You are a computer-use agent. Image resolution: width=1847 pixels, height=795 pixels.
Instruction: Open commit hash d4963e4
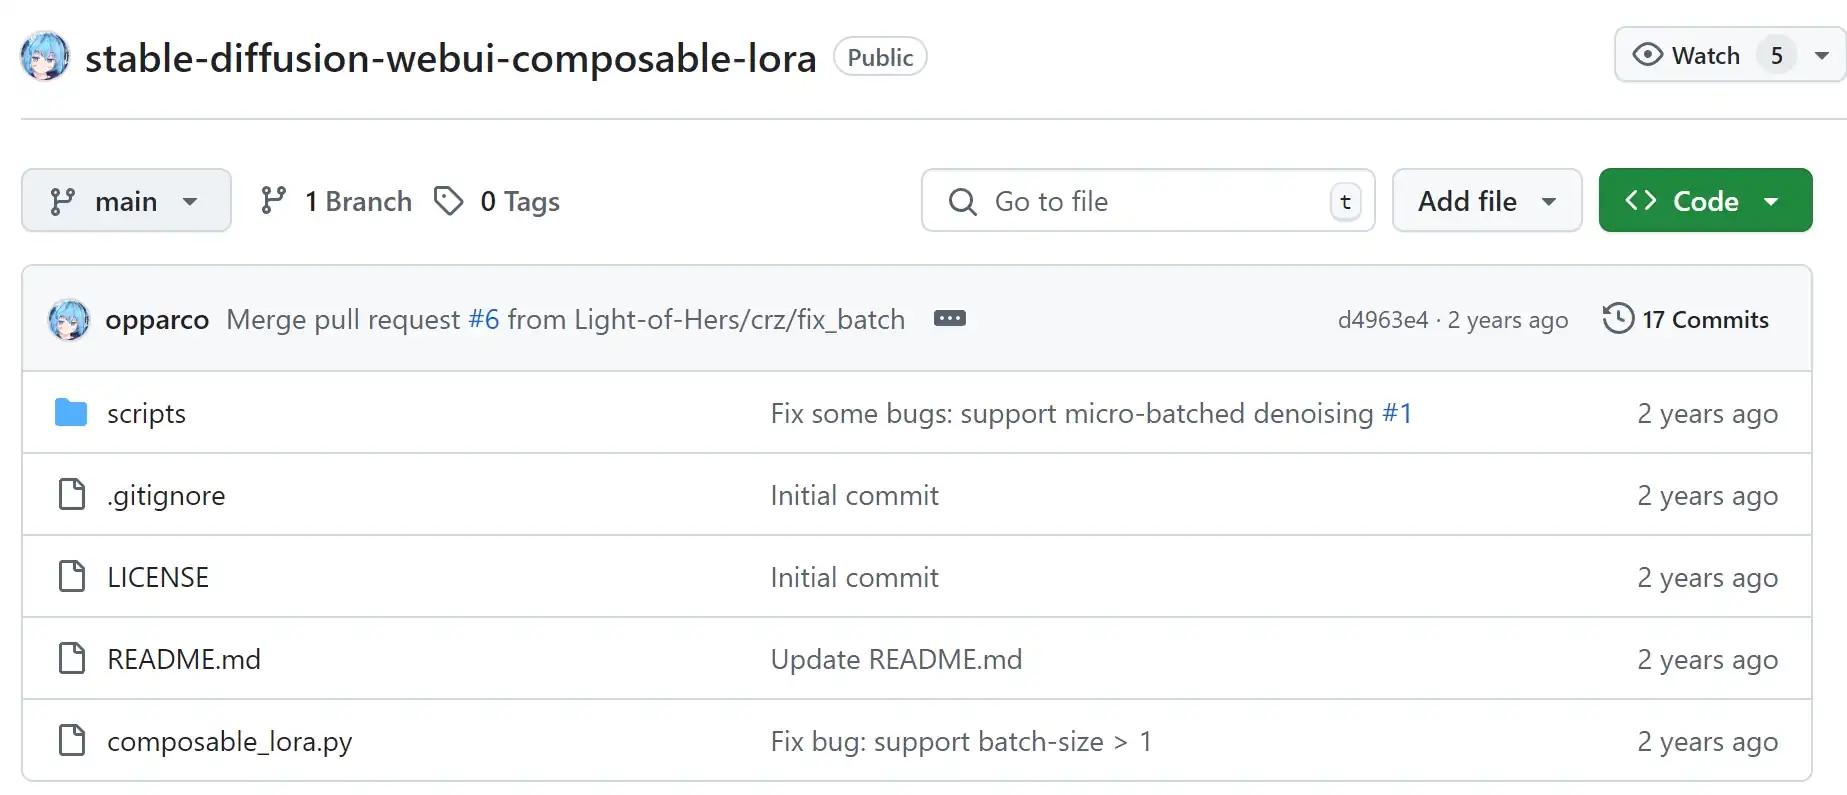[1383, 320]
